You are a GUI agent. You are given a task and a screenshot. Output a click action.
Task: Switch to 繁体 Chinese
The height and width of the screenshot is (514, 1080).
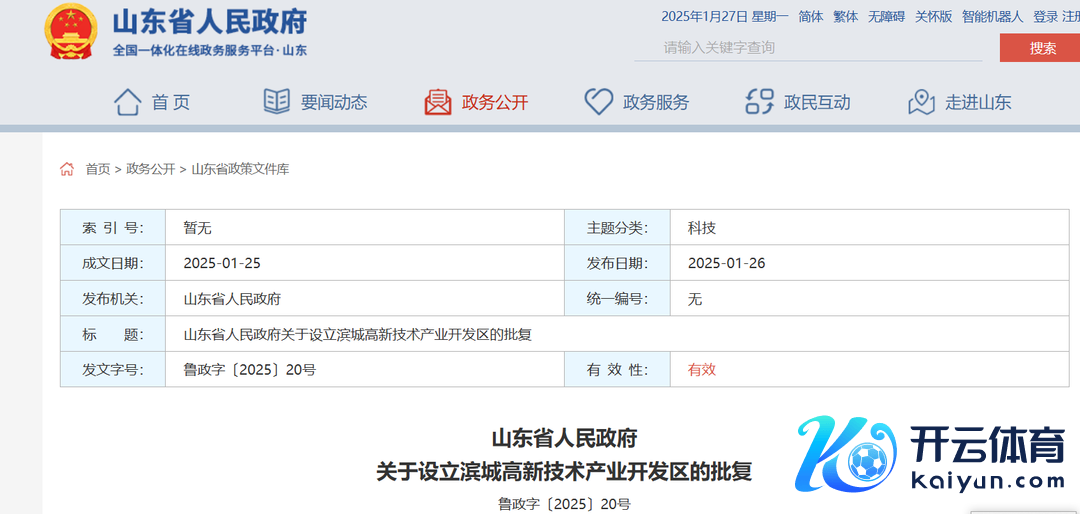[x=845, y=16]
